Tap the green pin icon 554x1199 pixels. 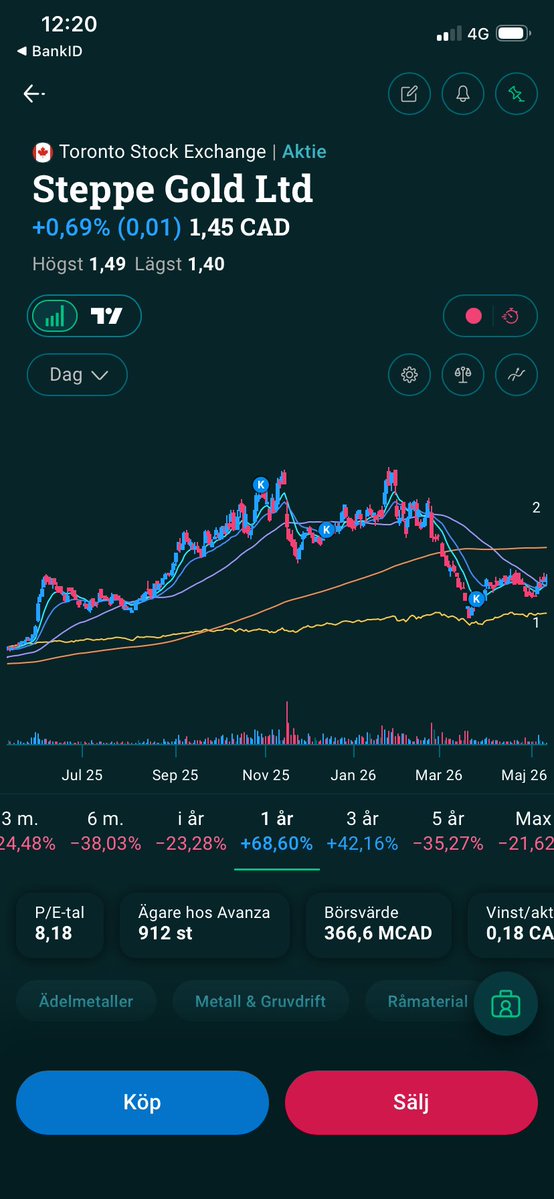point(517,93)
